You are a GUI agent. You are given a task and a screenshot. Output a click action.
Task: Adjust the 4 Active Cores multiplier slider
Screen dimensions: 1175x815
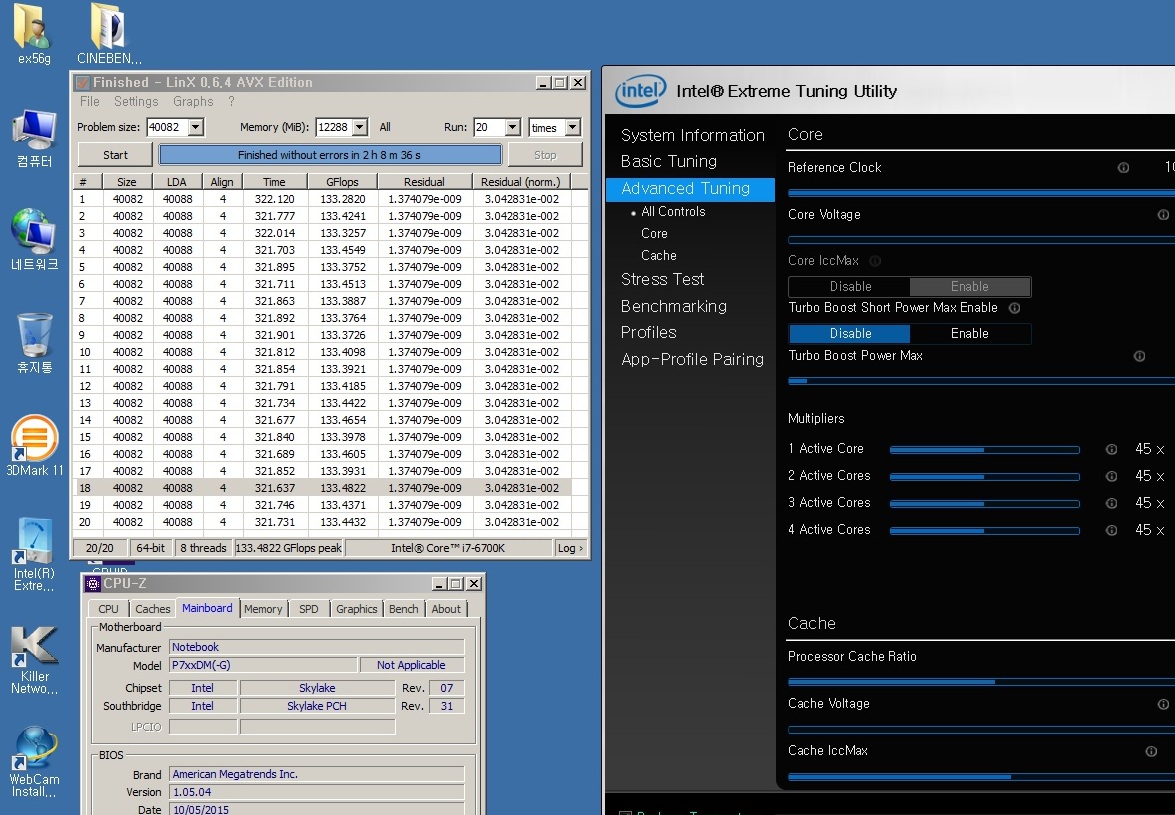(x=985, y=531)
